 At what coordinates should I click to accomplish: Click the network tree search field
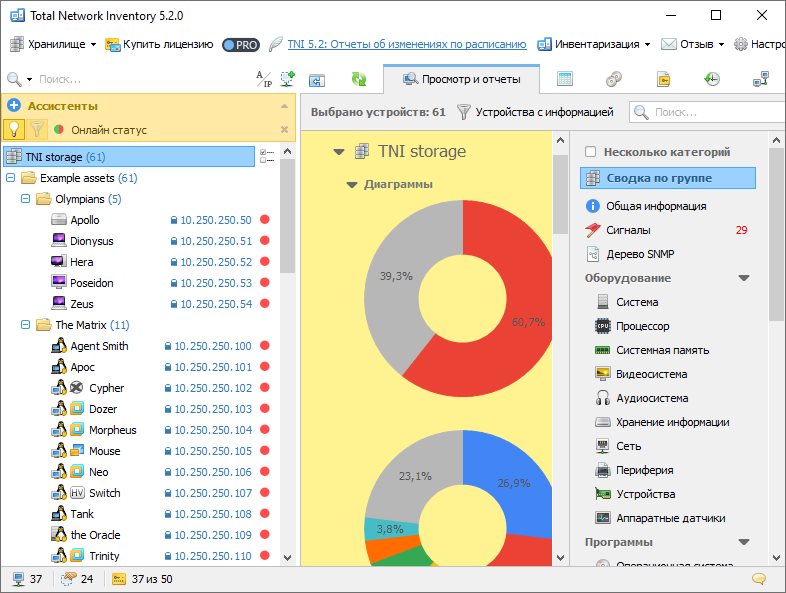tap(143, 79)
